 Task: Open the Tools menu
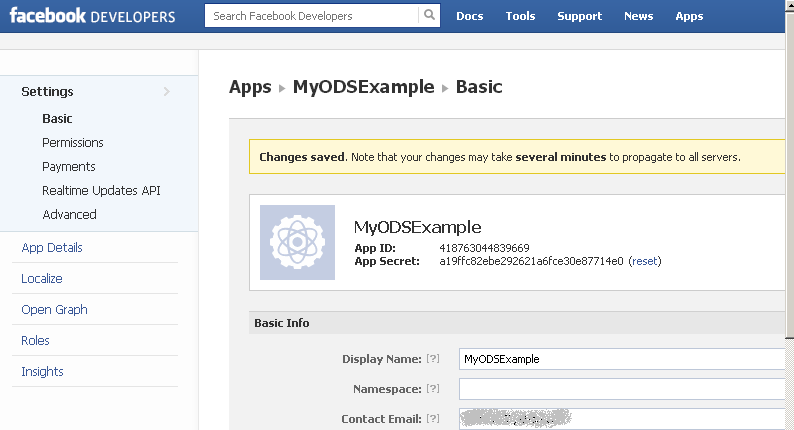tap(520, 16)
